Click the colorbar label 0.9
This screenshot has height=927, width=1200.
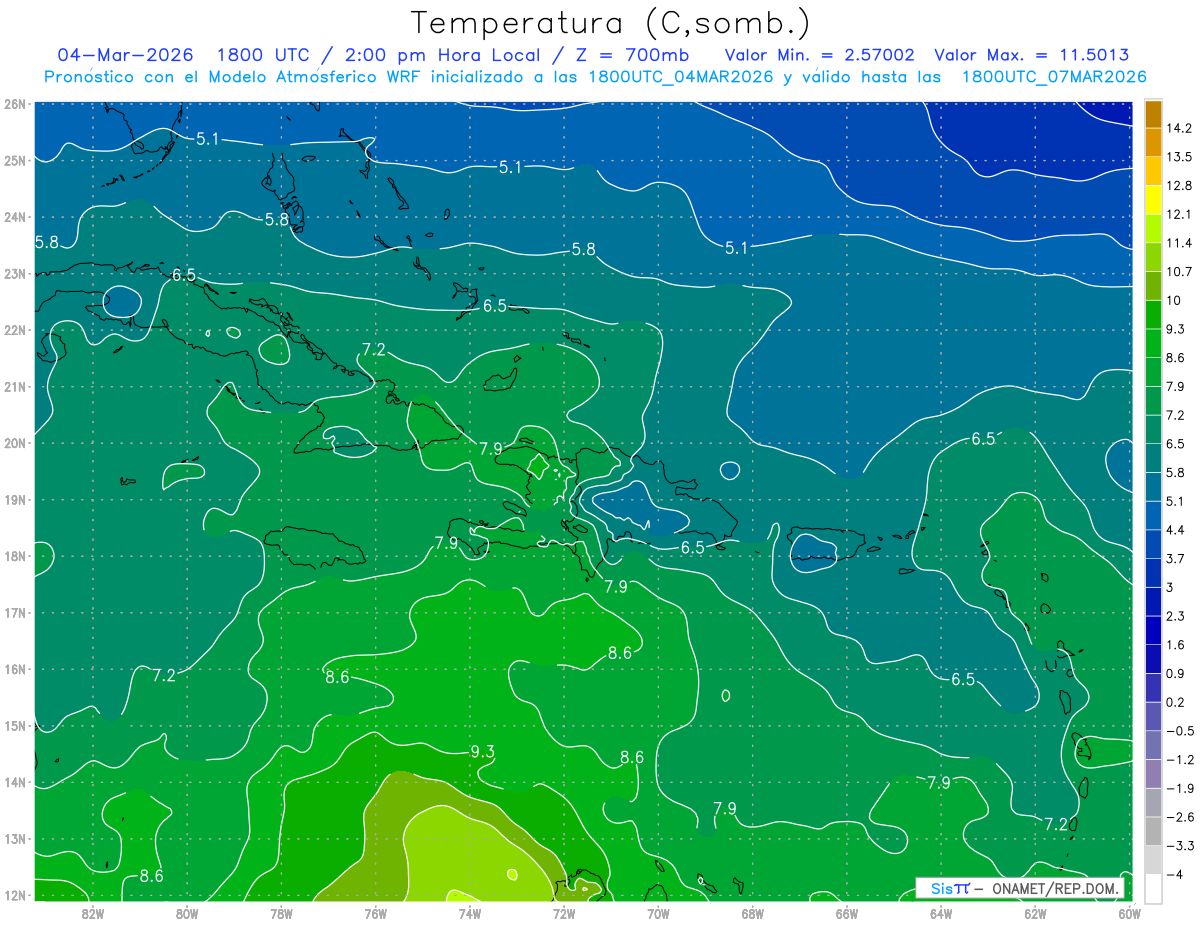[1176, 673]
